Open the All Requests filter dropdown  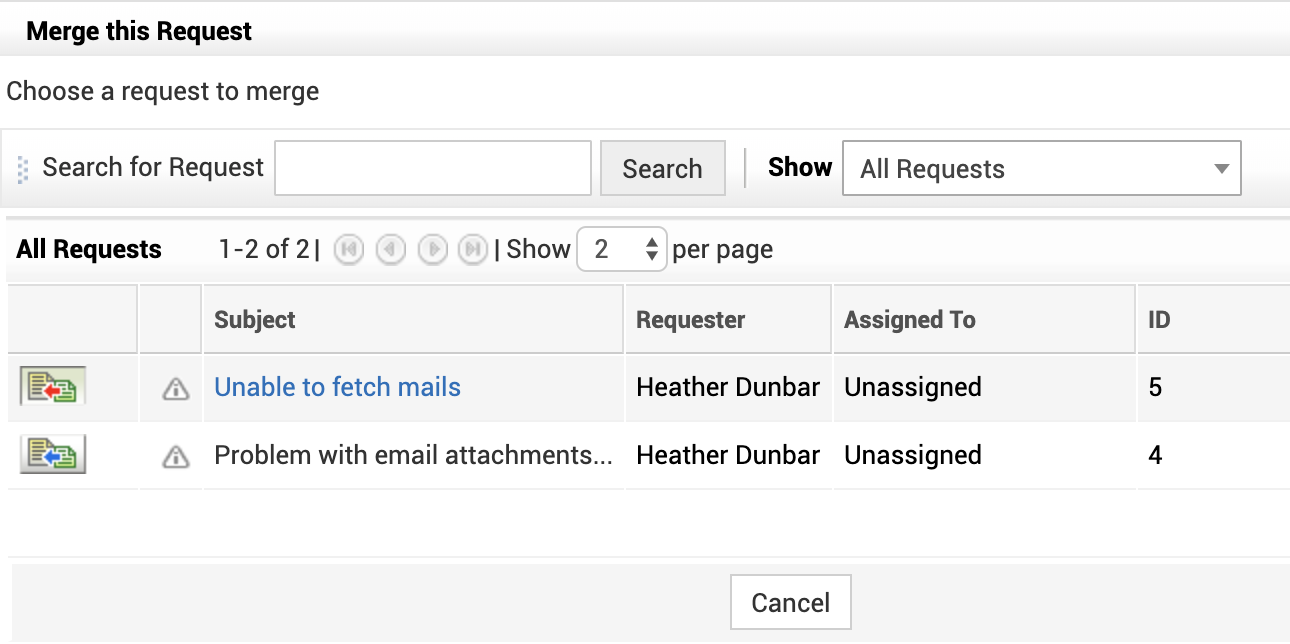pyautogui.click(x=1041, y=168)
